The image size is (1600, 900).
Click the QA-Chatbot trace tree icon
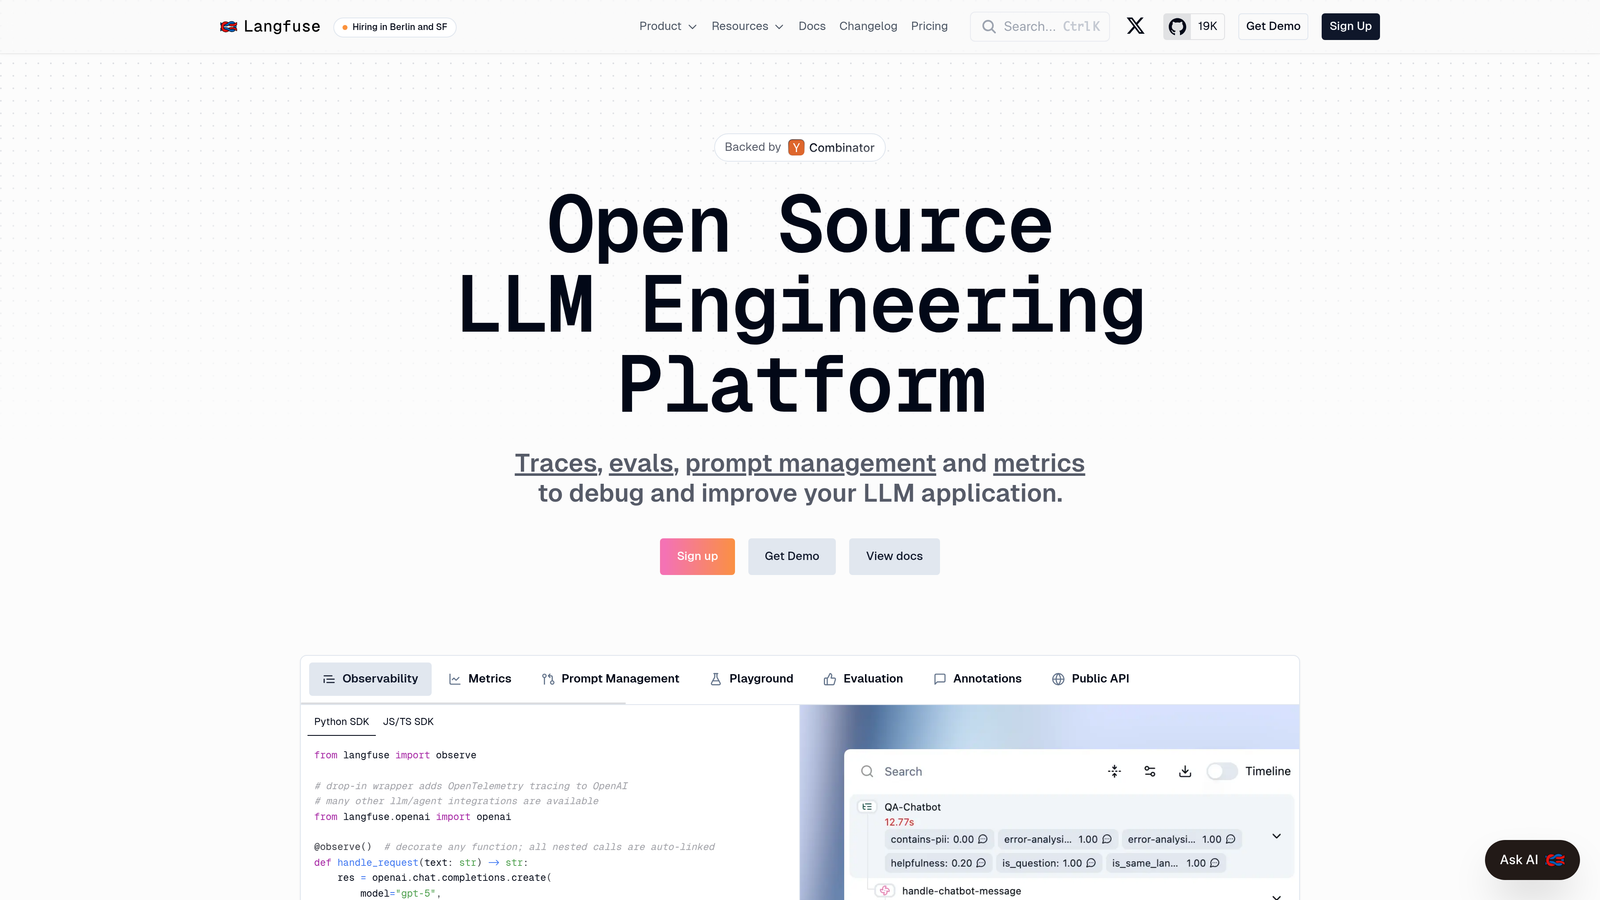[867, 807]
